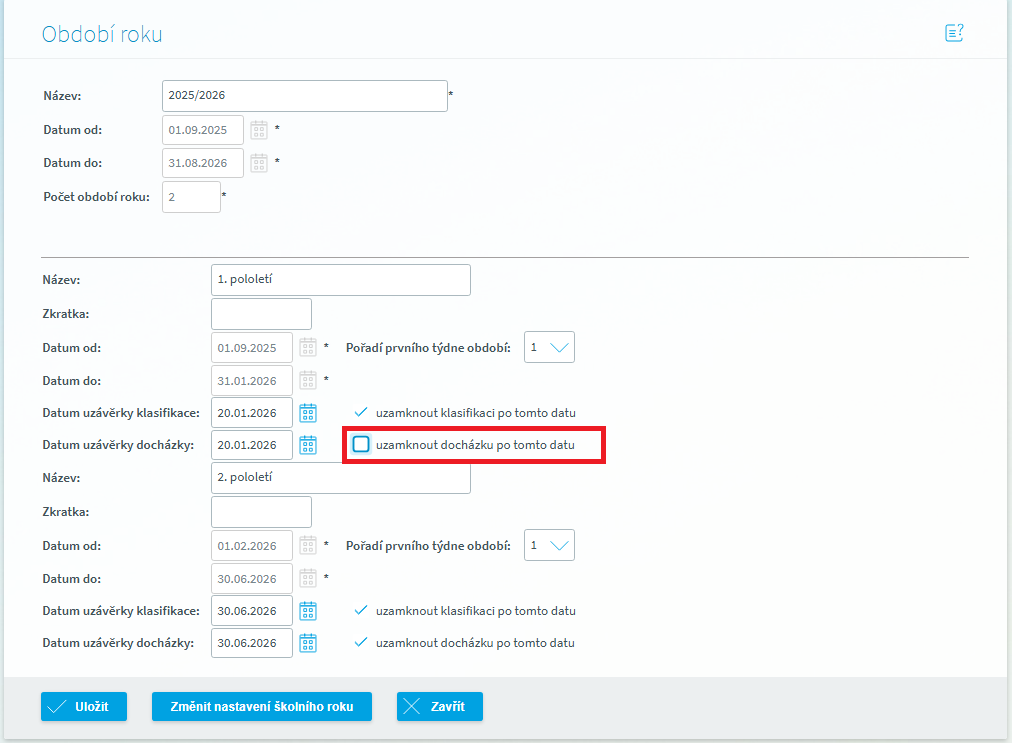The height and width of the screenshot is (743, 1012).
Task: Disable attendance lock for 2. pololetí
Action: click(361, 642)
